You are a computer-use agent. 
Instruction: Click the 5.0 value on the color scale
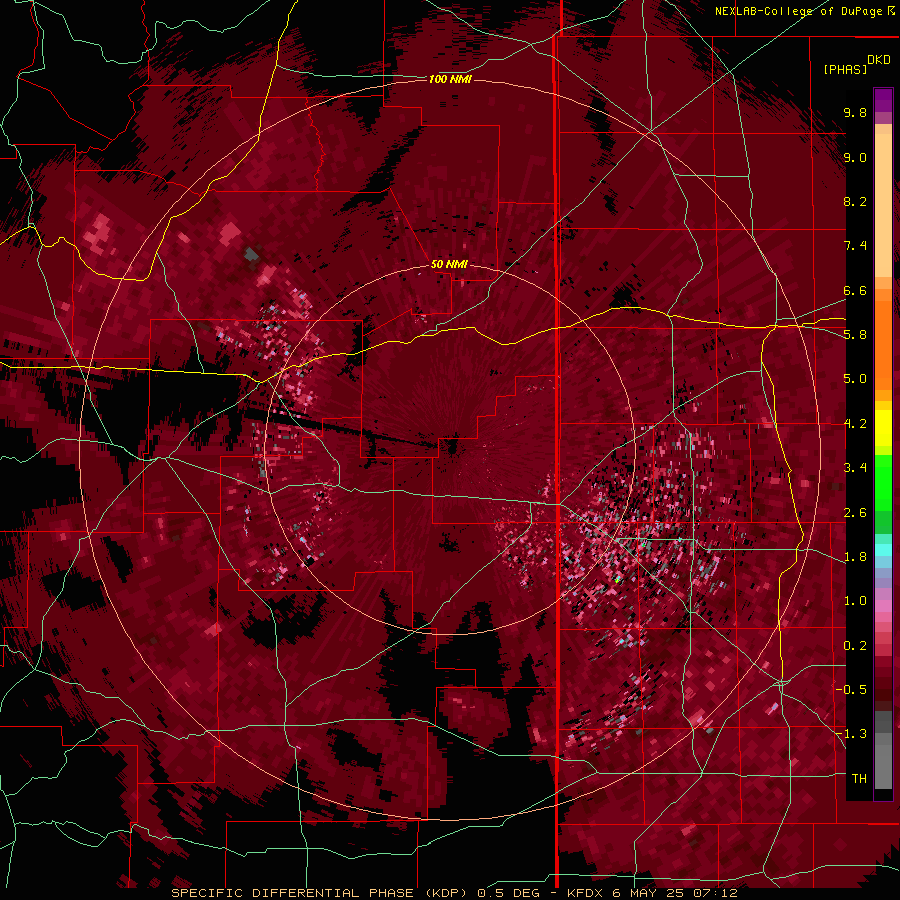[x=855, y=379]
